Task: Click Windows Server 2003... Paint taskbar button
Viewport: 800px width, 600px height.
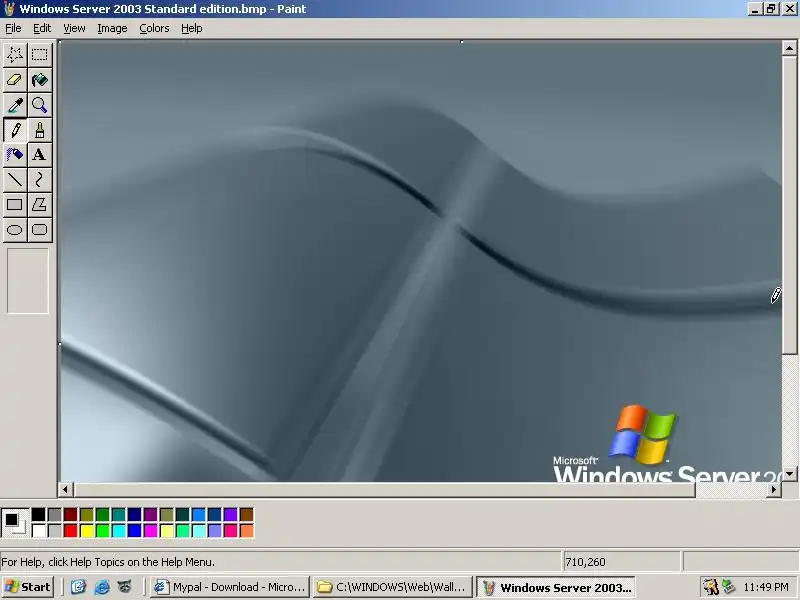Action: click(x=556, y=587)
